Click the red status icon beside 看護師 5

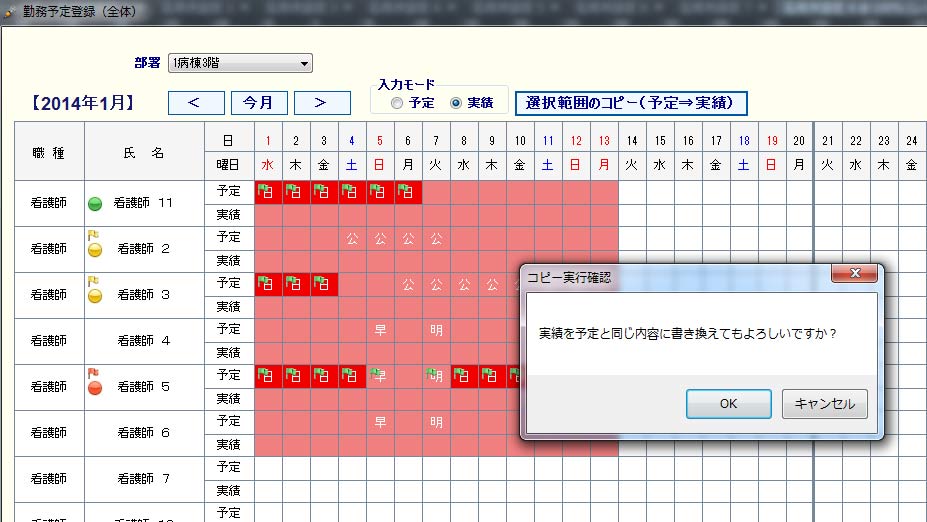(x=96, y=388)
